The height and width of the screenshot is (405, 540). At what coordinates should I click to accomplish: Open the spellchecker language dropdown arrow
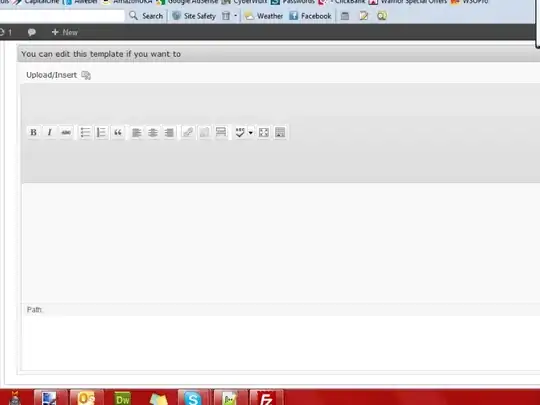tap(251, 133)
